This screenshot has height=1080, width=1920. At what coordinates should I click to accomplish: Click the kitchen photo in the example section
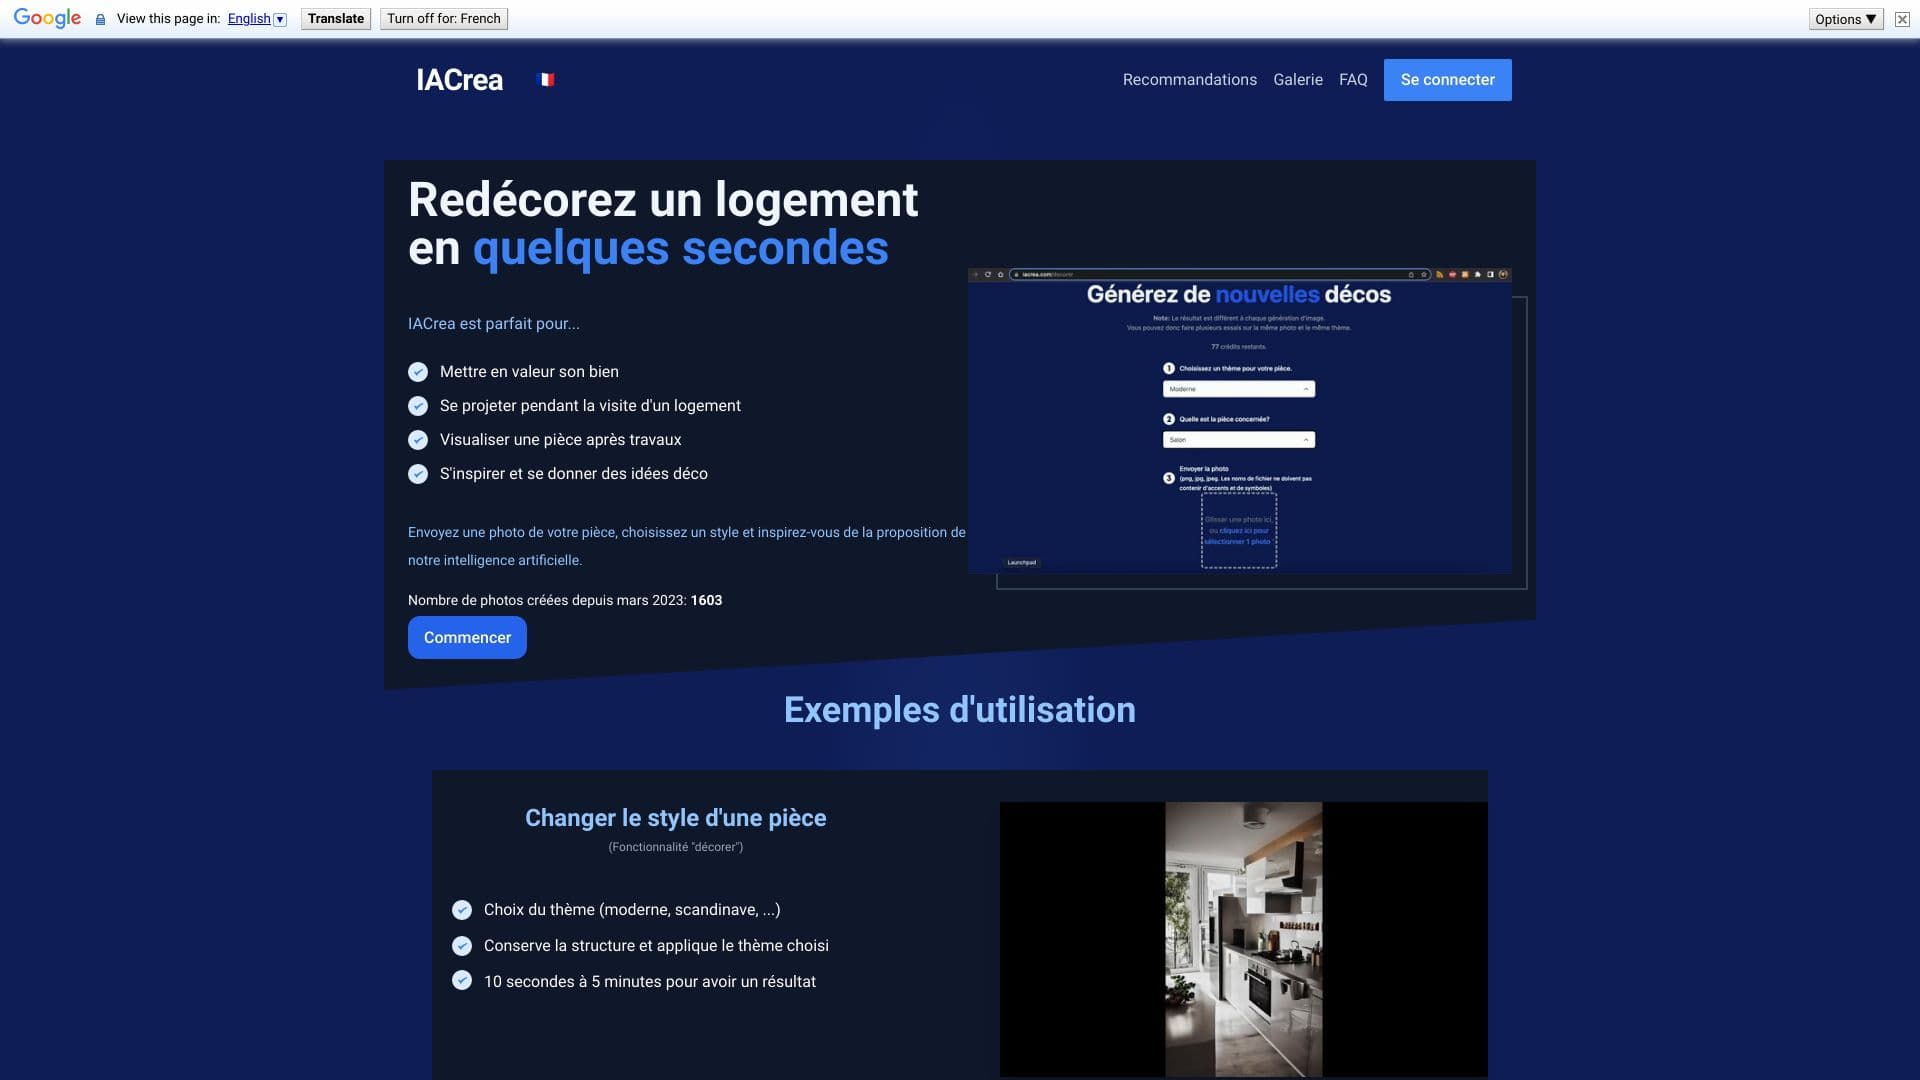(x=1242, y=940)
